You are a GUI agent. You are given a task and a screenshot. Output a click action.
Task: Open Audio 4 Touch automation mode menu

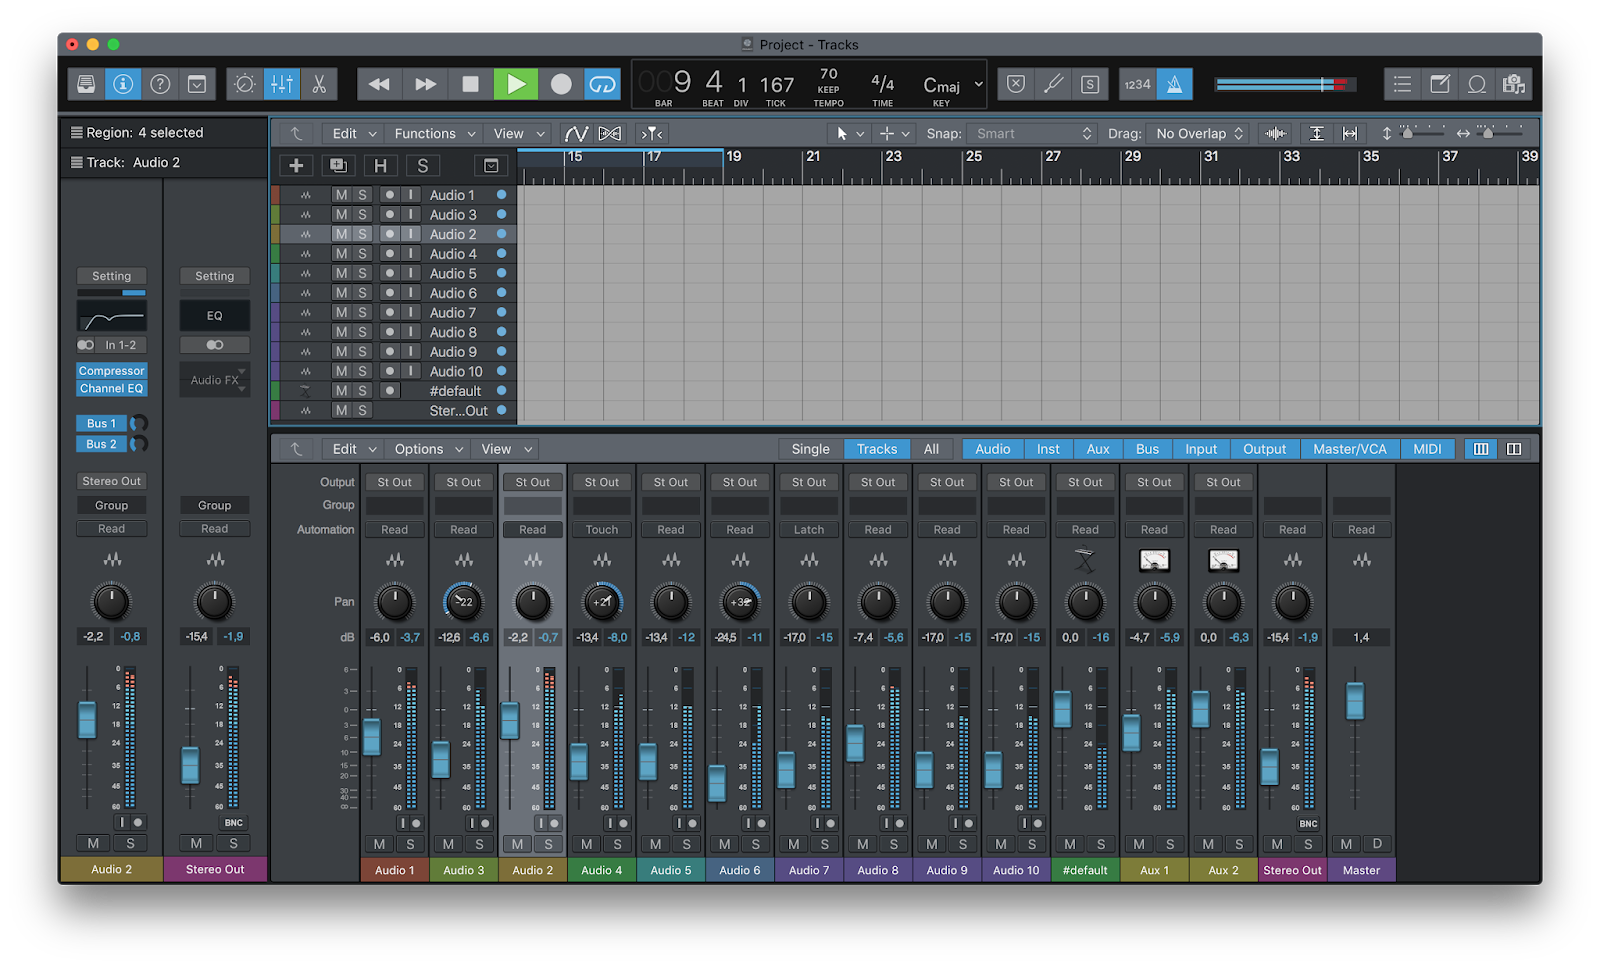(602, 530)
